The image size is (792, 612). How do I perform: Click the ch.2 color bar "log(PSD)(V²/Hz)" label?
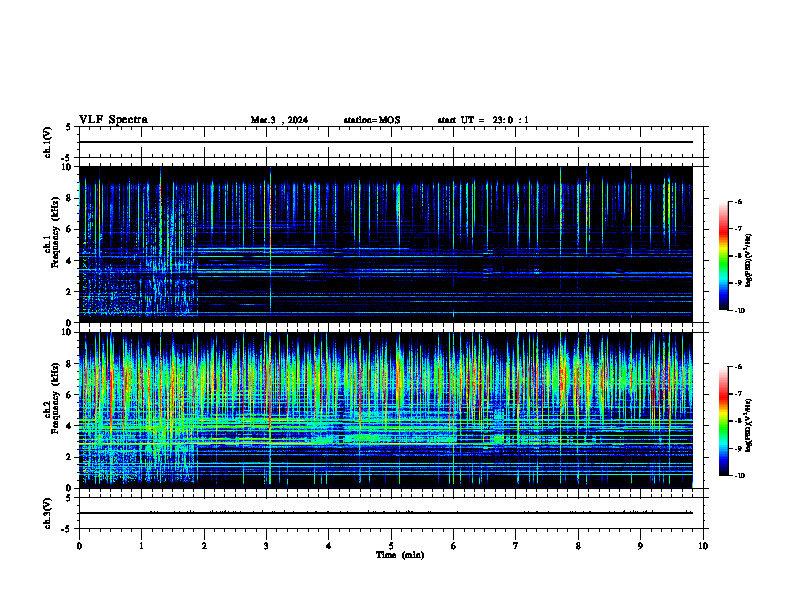click(x=749, y=425)
